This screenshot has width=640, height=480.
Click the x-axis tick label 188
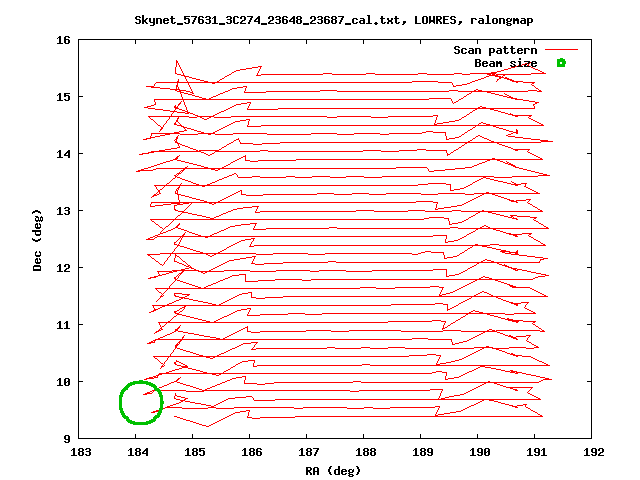point(366,452)
